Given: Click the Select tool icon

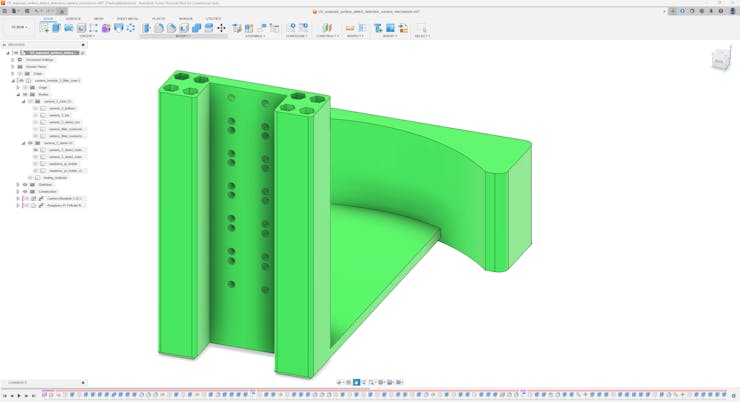Looking at the screenshot, I should click(421, 28).
